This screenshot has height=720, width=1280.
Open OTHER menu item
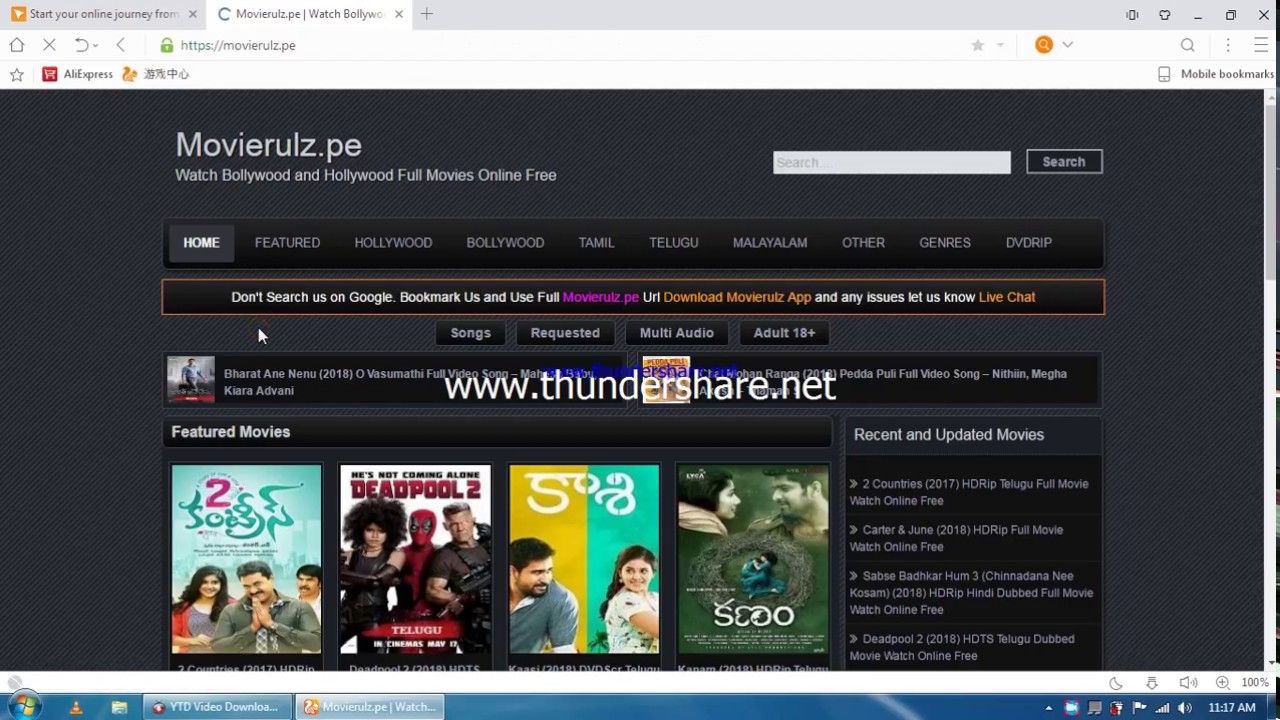point(863,243)
